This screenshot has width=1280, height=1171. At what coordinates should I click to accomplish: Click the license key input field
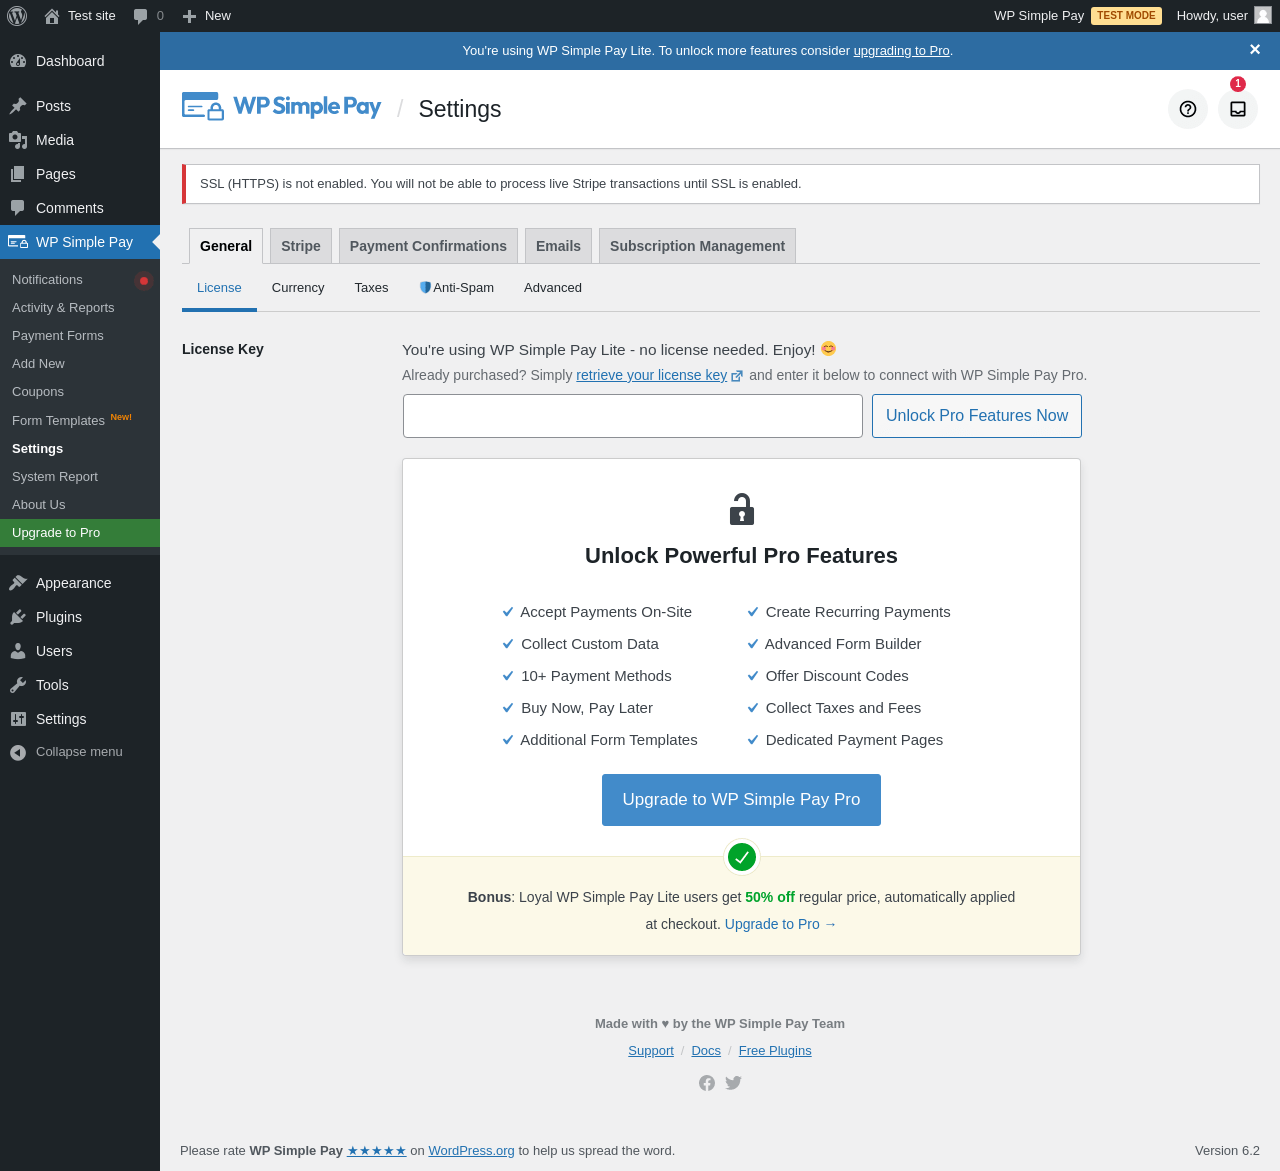(x=633, y=416)
